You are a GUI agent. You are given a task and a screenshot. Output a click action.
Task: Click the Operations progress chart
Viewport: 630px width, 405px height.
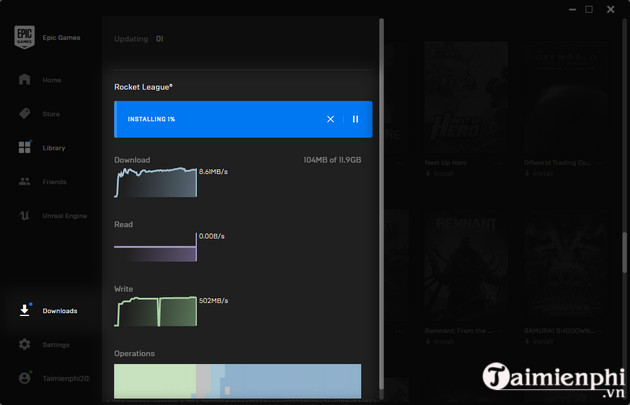point(237,381)
